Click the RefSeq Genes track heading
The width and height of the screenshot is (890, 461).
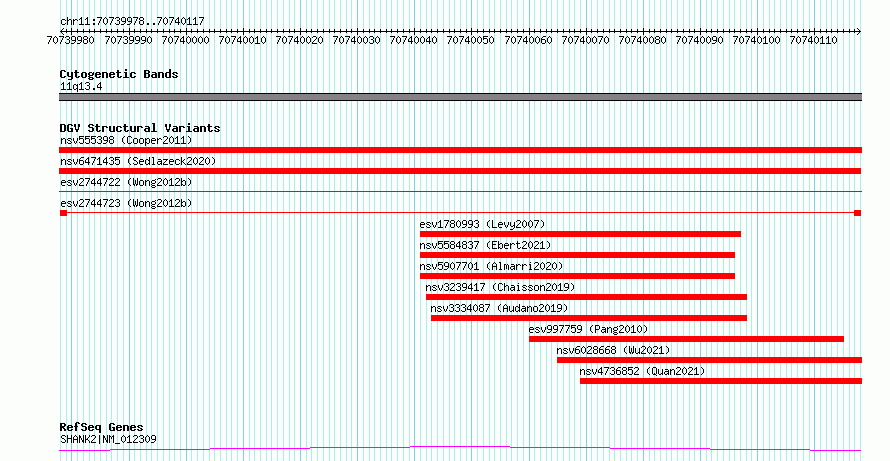[101, 427]
